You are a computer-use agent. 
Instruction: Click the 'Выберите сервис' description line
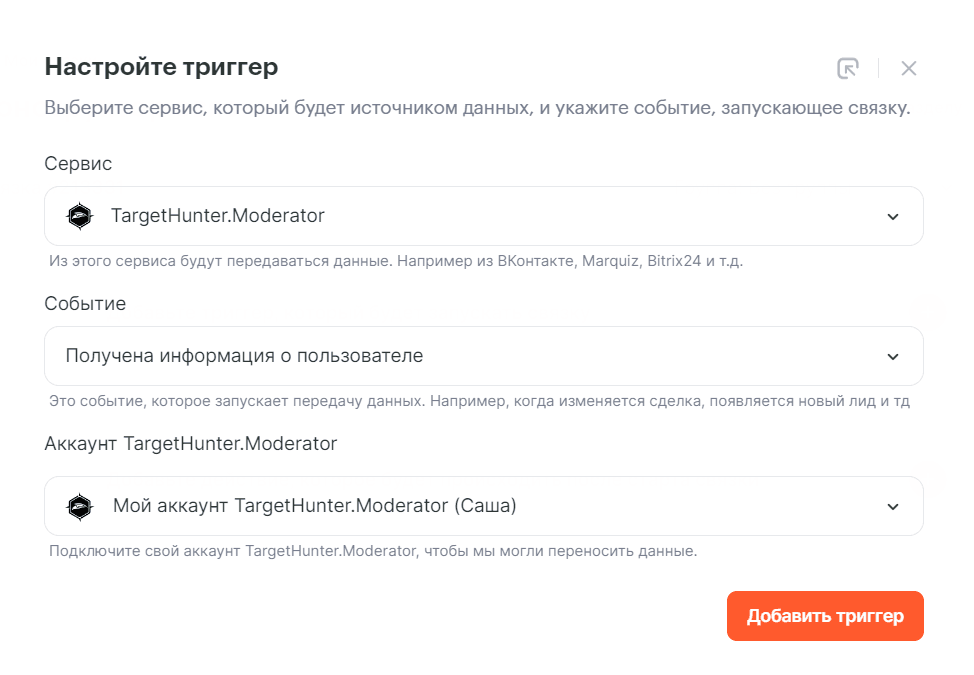477,108
